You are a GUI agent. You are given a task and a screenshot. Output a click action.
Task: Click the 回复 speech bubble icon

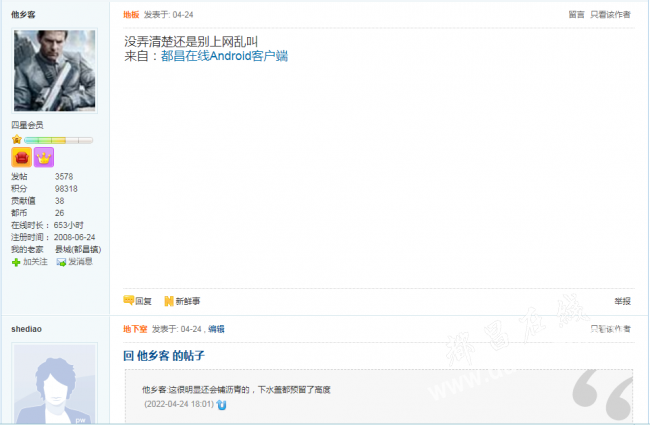129,300
